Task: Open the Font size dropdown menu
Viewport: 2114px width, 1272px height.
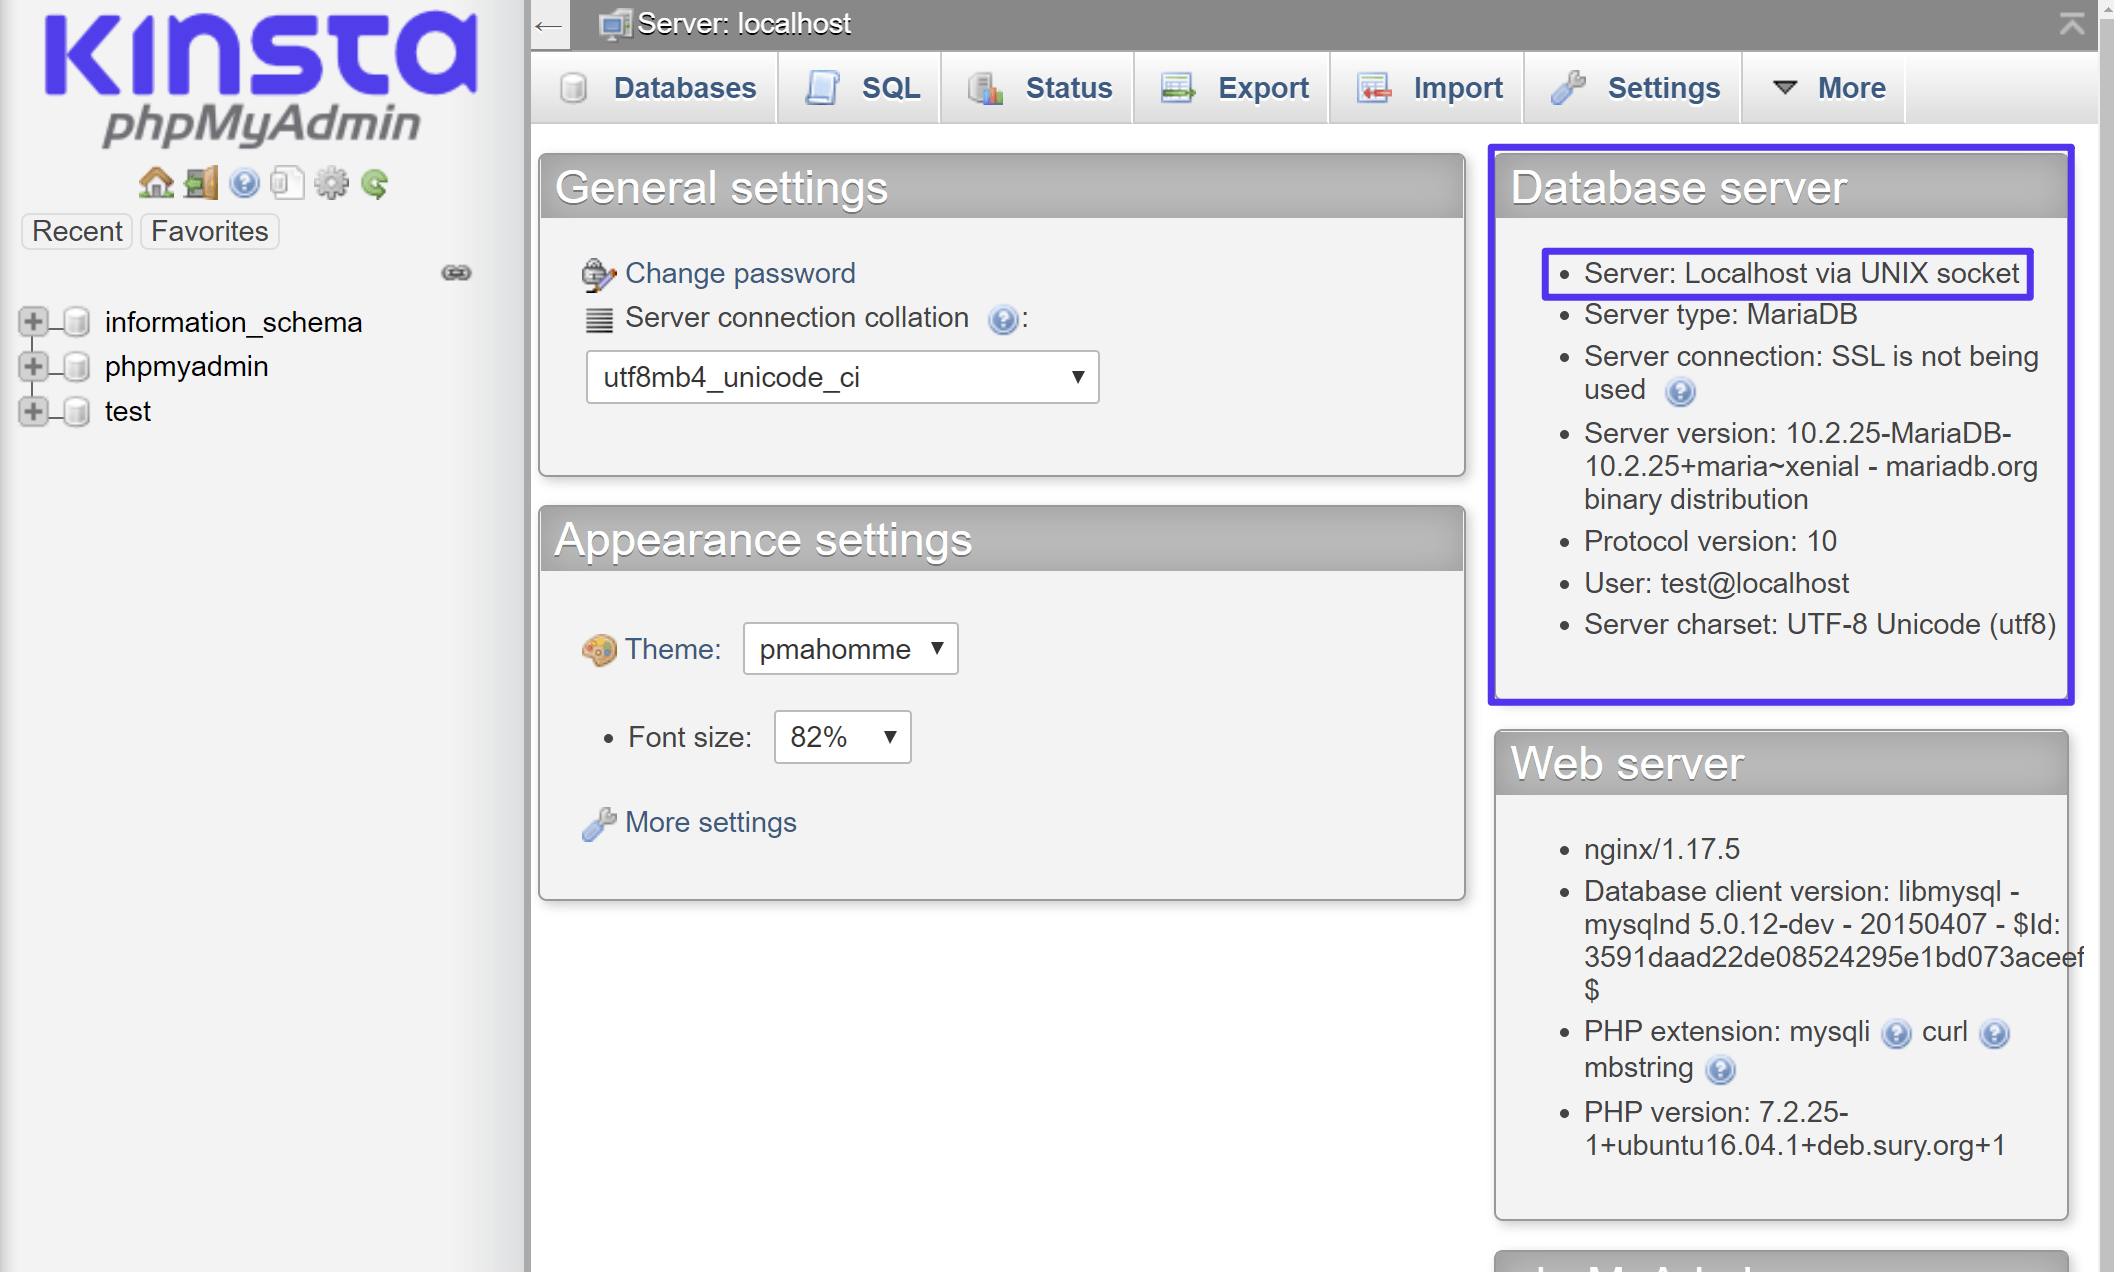Action: coord(838,736)
